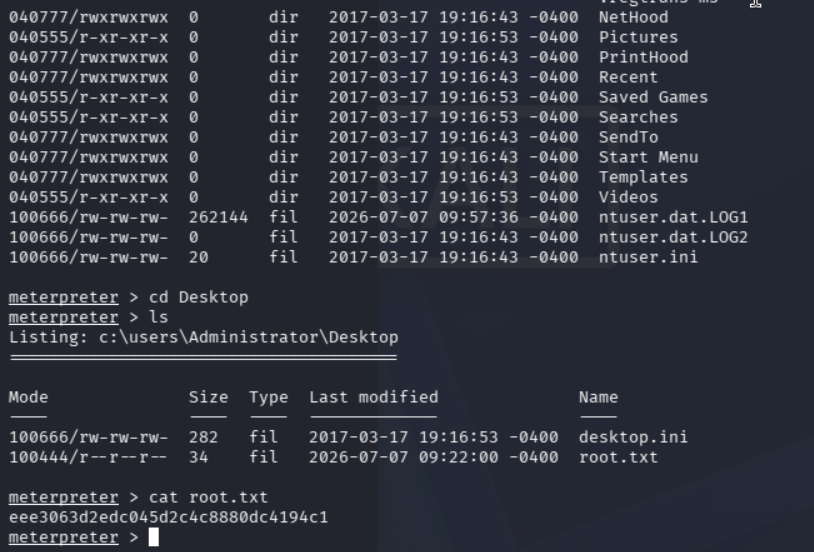Click the Start Menu directory name

648,157
